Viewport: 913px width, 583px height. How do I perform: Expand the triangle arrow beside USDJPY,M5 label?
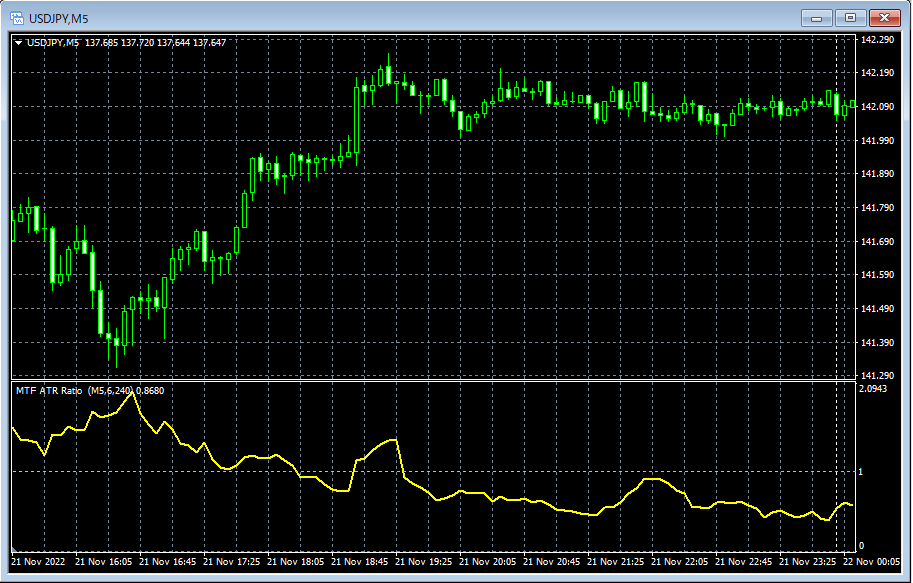point(19,43)
